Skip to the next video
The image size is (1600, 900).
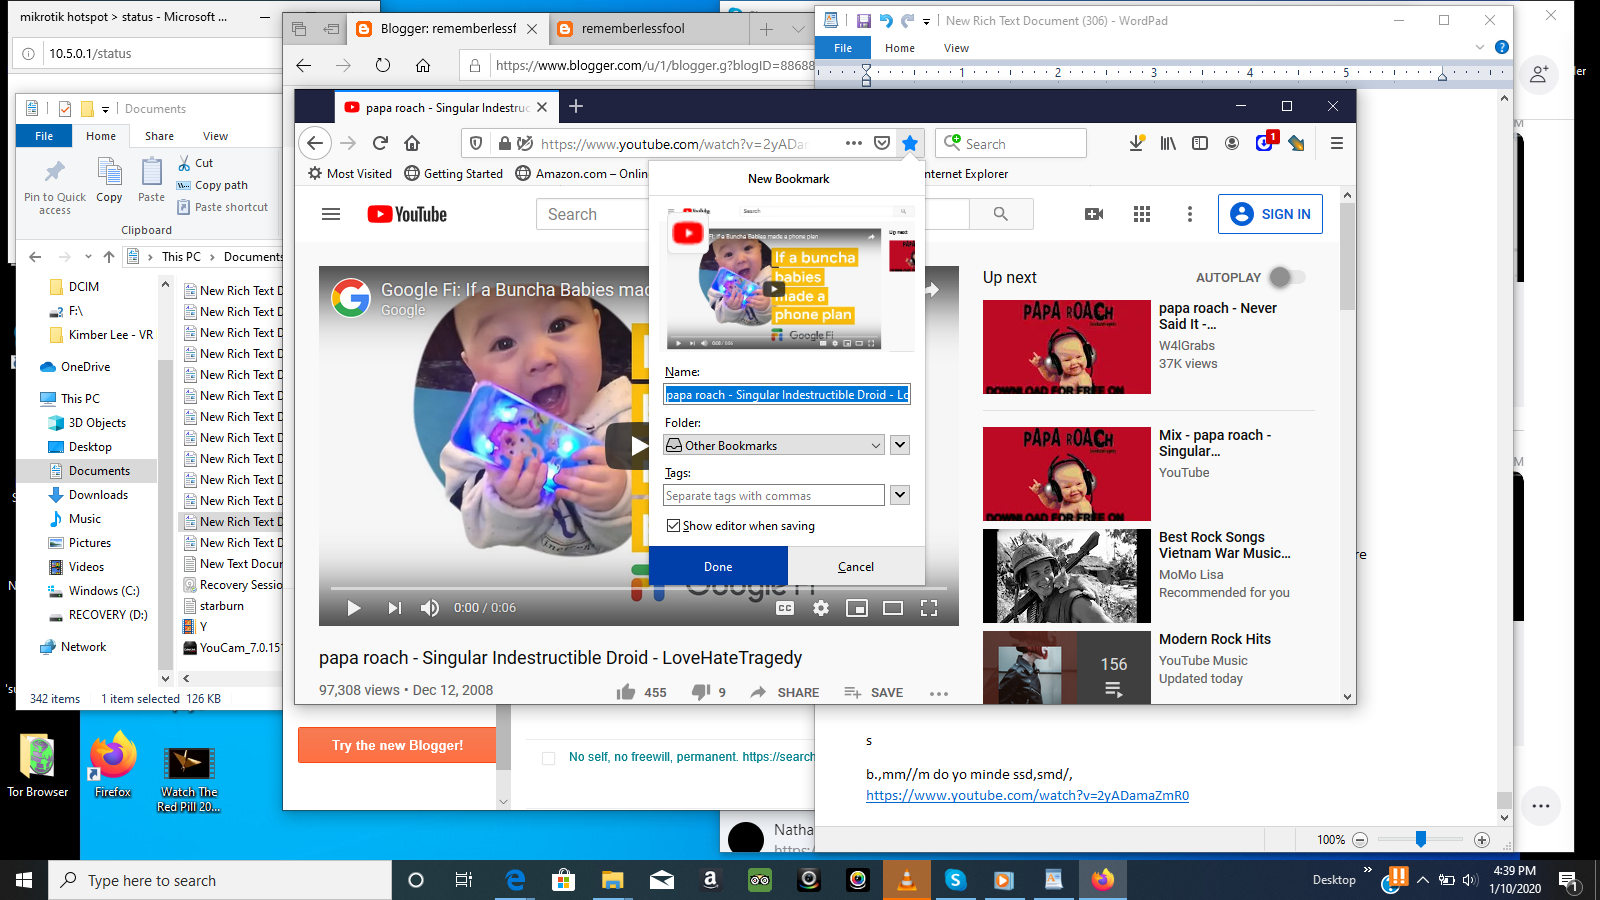tap(394, 608)
